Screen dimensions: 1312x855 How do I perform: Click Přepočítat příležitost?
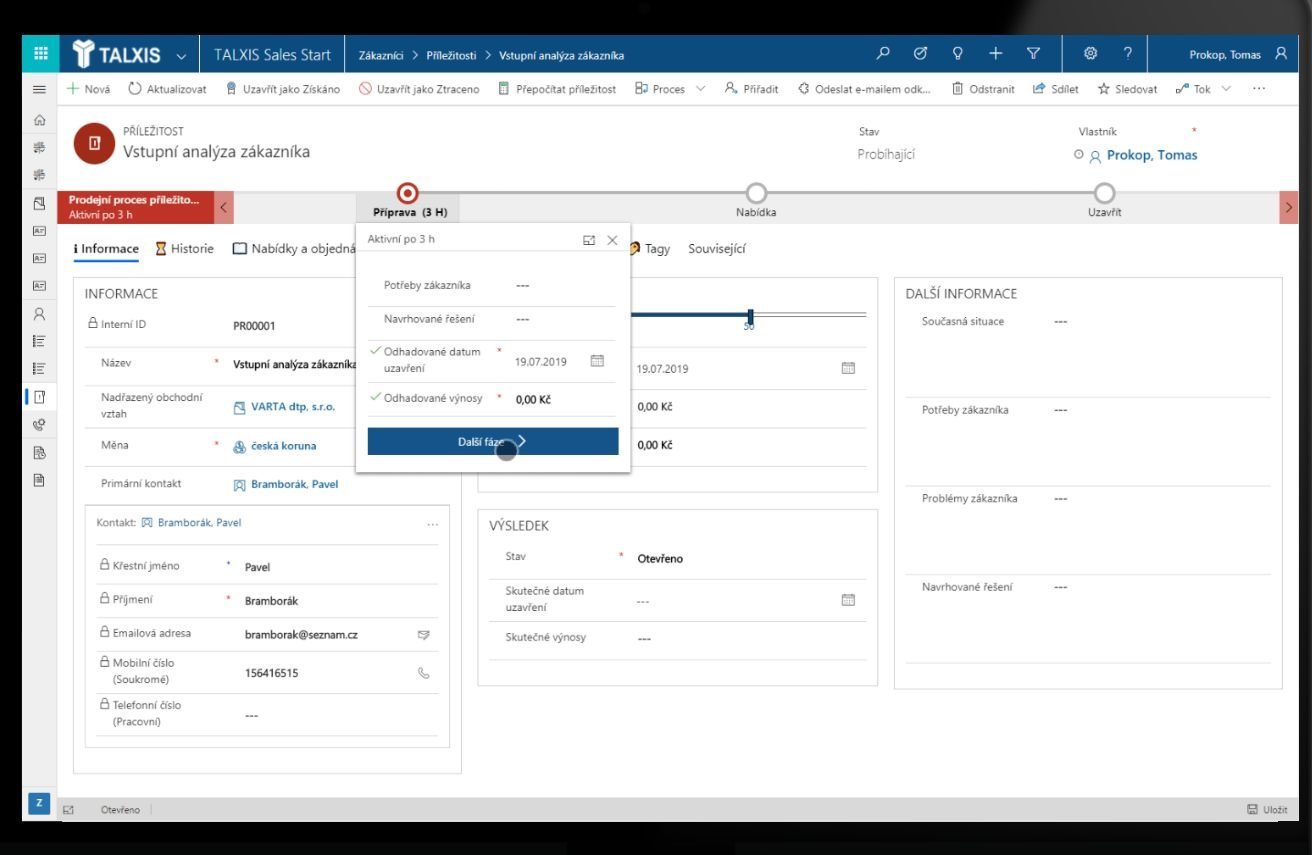coord(557,89)
